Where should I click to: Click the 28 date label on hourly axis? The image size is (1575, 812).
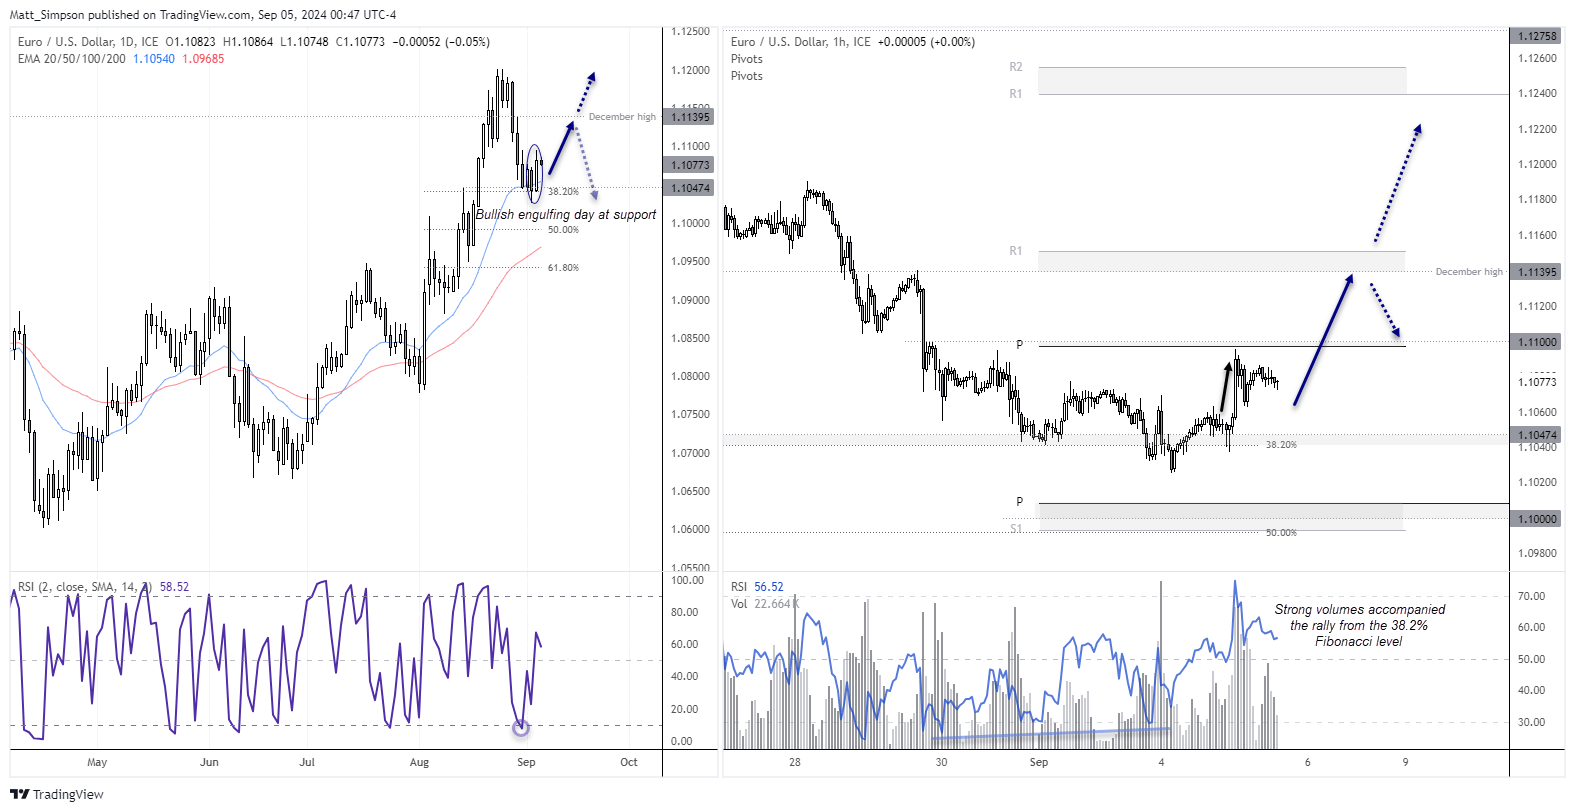[x=795, y=762]
